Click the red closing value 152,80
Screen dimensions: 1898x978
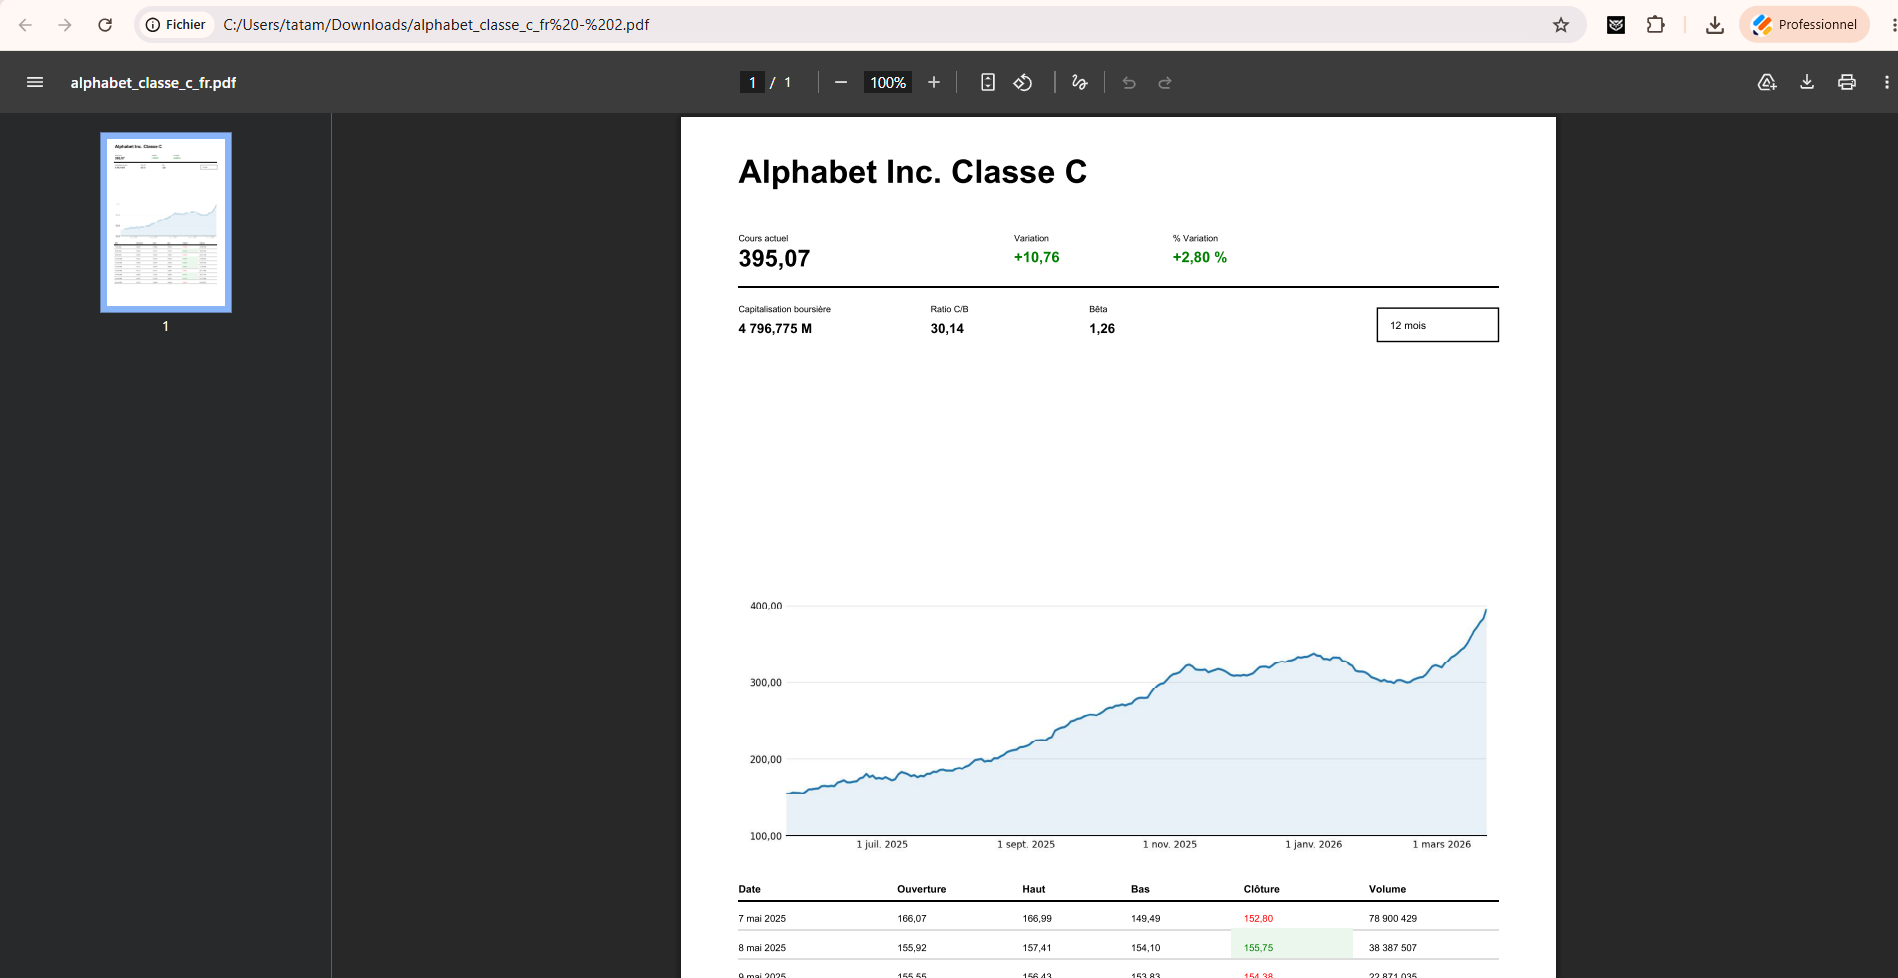[1258, 918]
